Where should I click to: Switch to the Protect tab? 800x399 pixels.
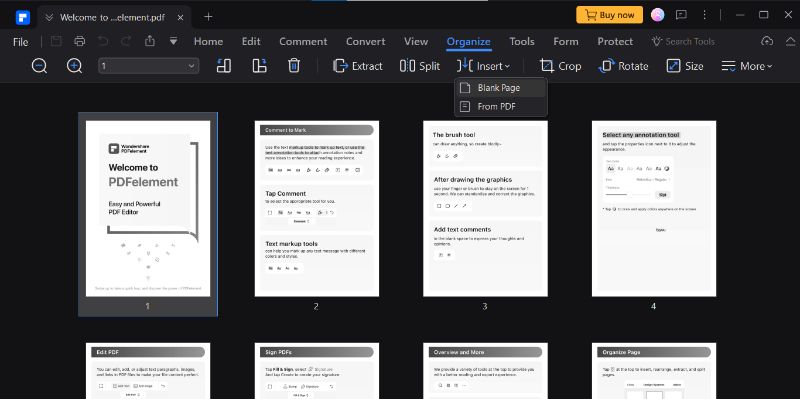coord(615,41)
